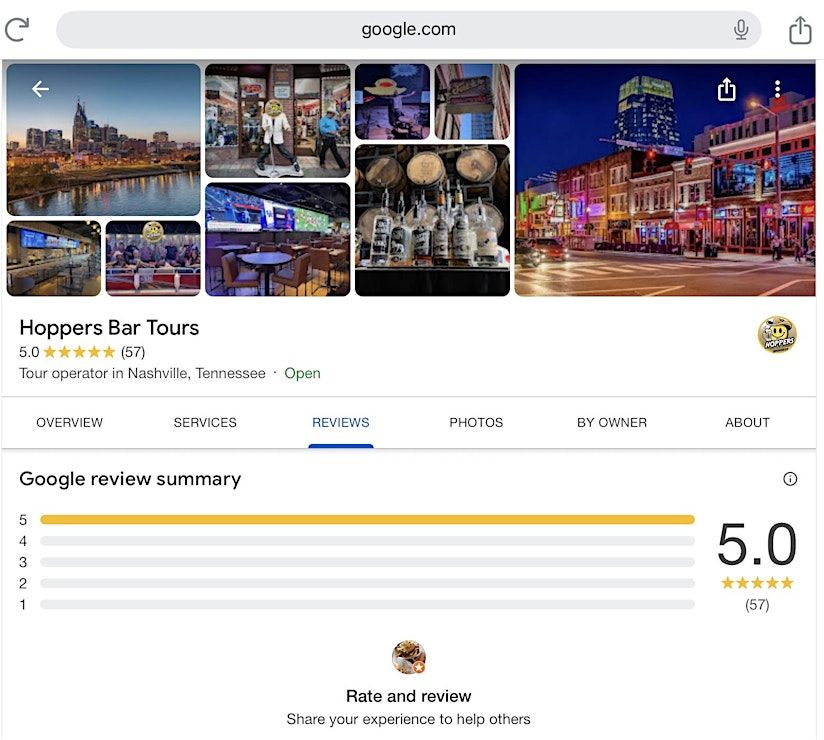Select the 5-star rating bar
The height and width of the screenshot is (740, 824).
(367, 520)
